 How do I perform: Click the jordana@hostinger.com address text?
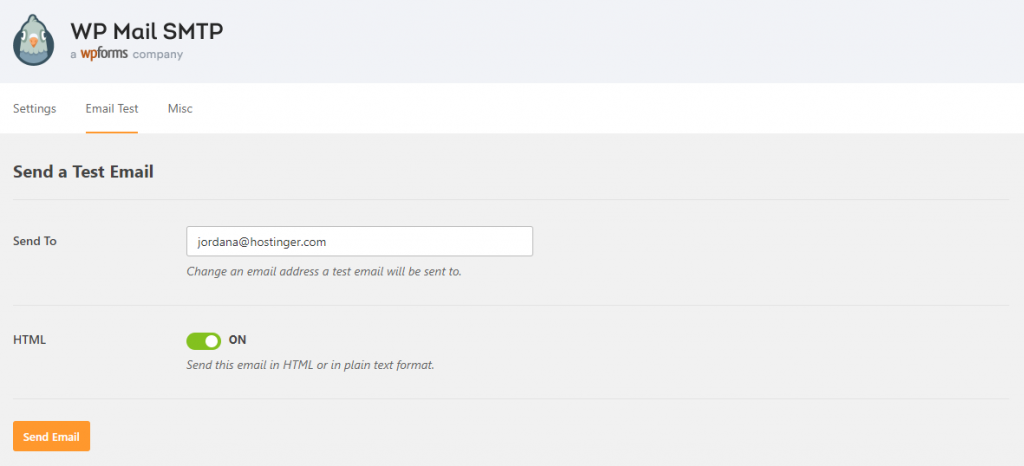click(262, 241)
